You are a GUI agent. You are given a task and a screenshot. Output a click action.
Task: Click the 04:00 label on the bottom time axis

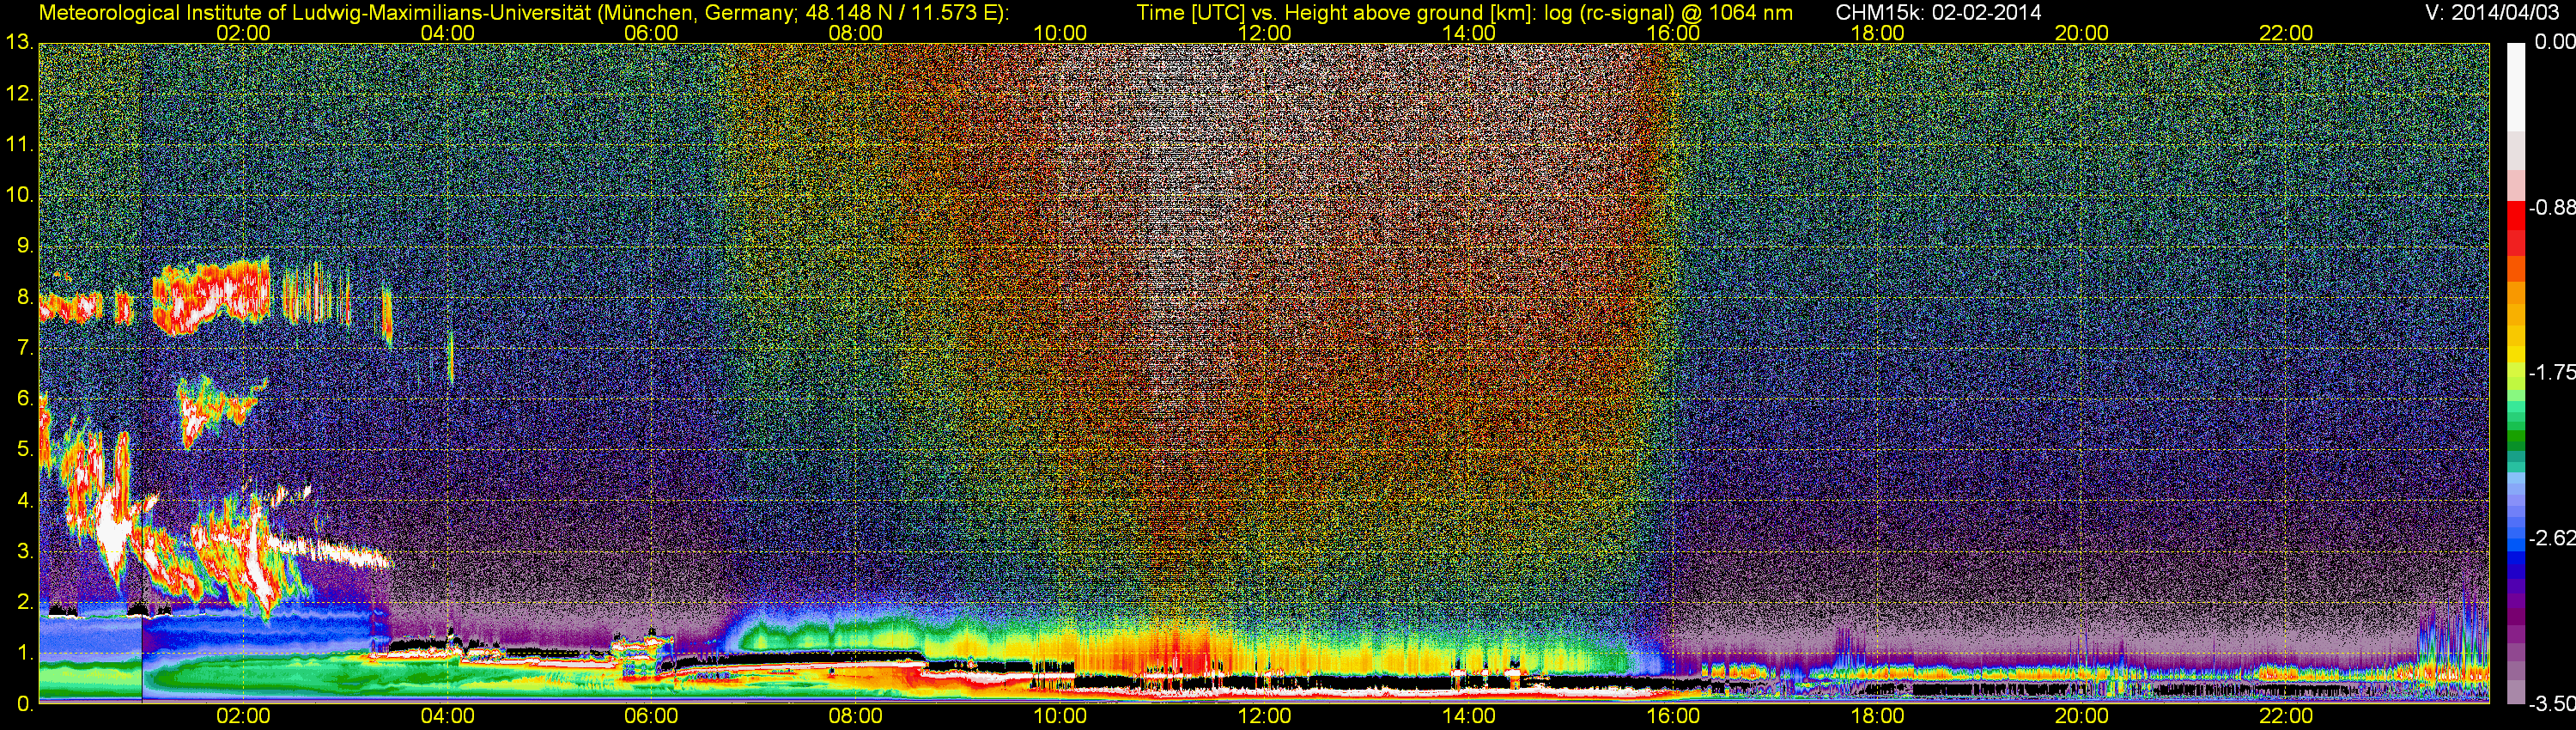(447, 716)
